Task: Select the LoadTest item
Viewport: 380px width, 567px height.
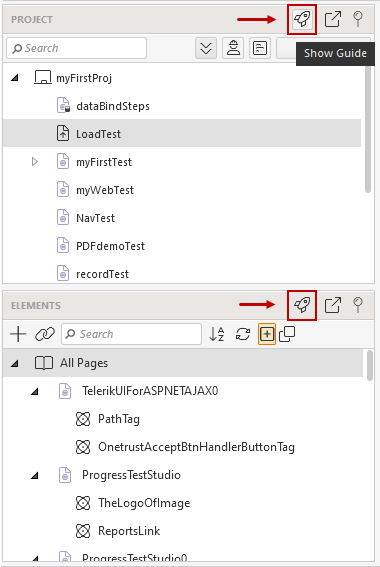Action: click(182, 134)
